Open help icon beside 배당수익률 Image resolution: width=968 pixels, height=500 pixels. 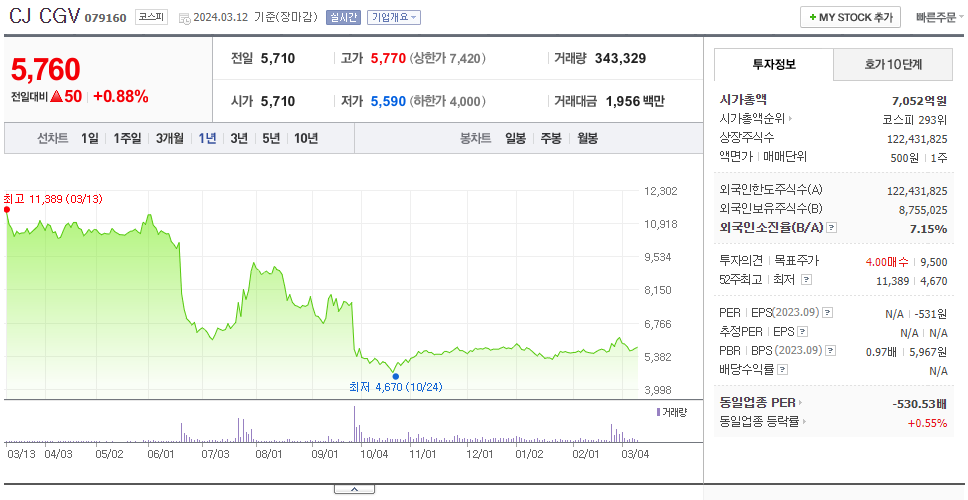782,370
